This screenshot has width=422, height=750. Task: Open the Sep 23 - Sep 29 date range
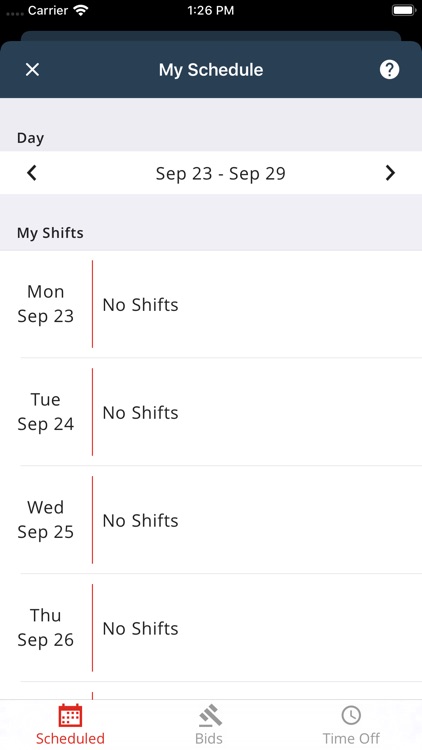pos(221,173)
